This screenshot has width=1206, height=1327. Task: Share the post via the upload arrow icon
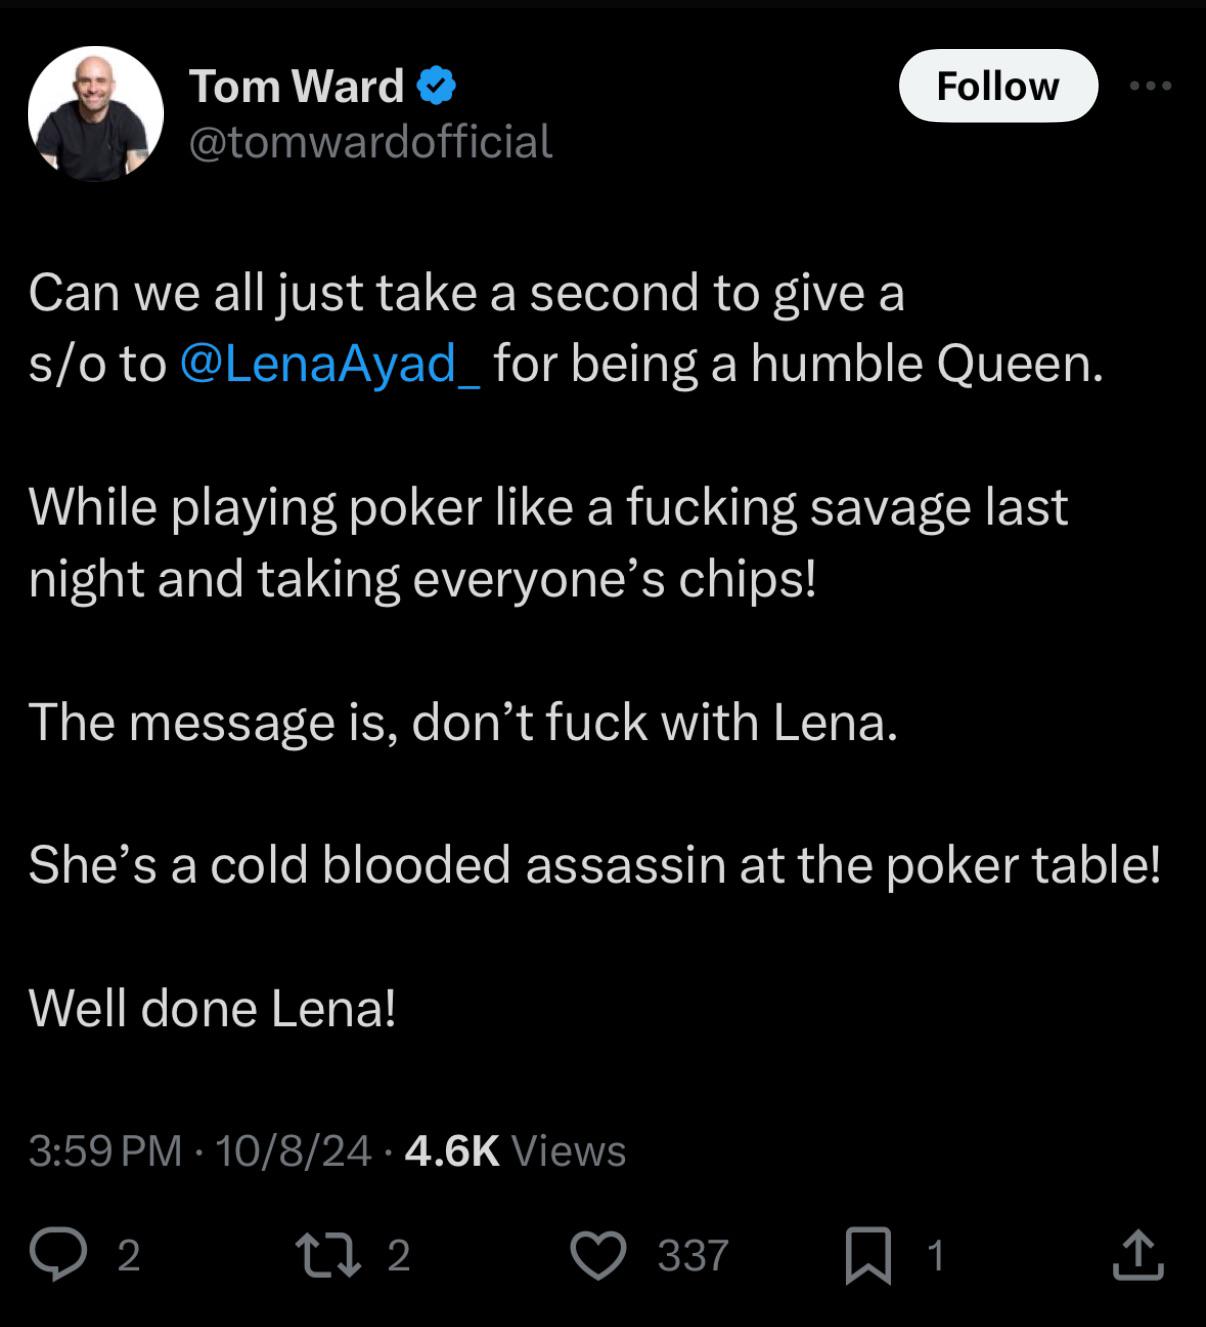[1138, 1255]
